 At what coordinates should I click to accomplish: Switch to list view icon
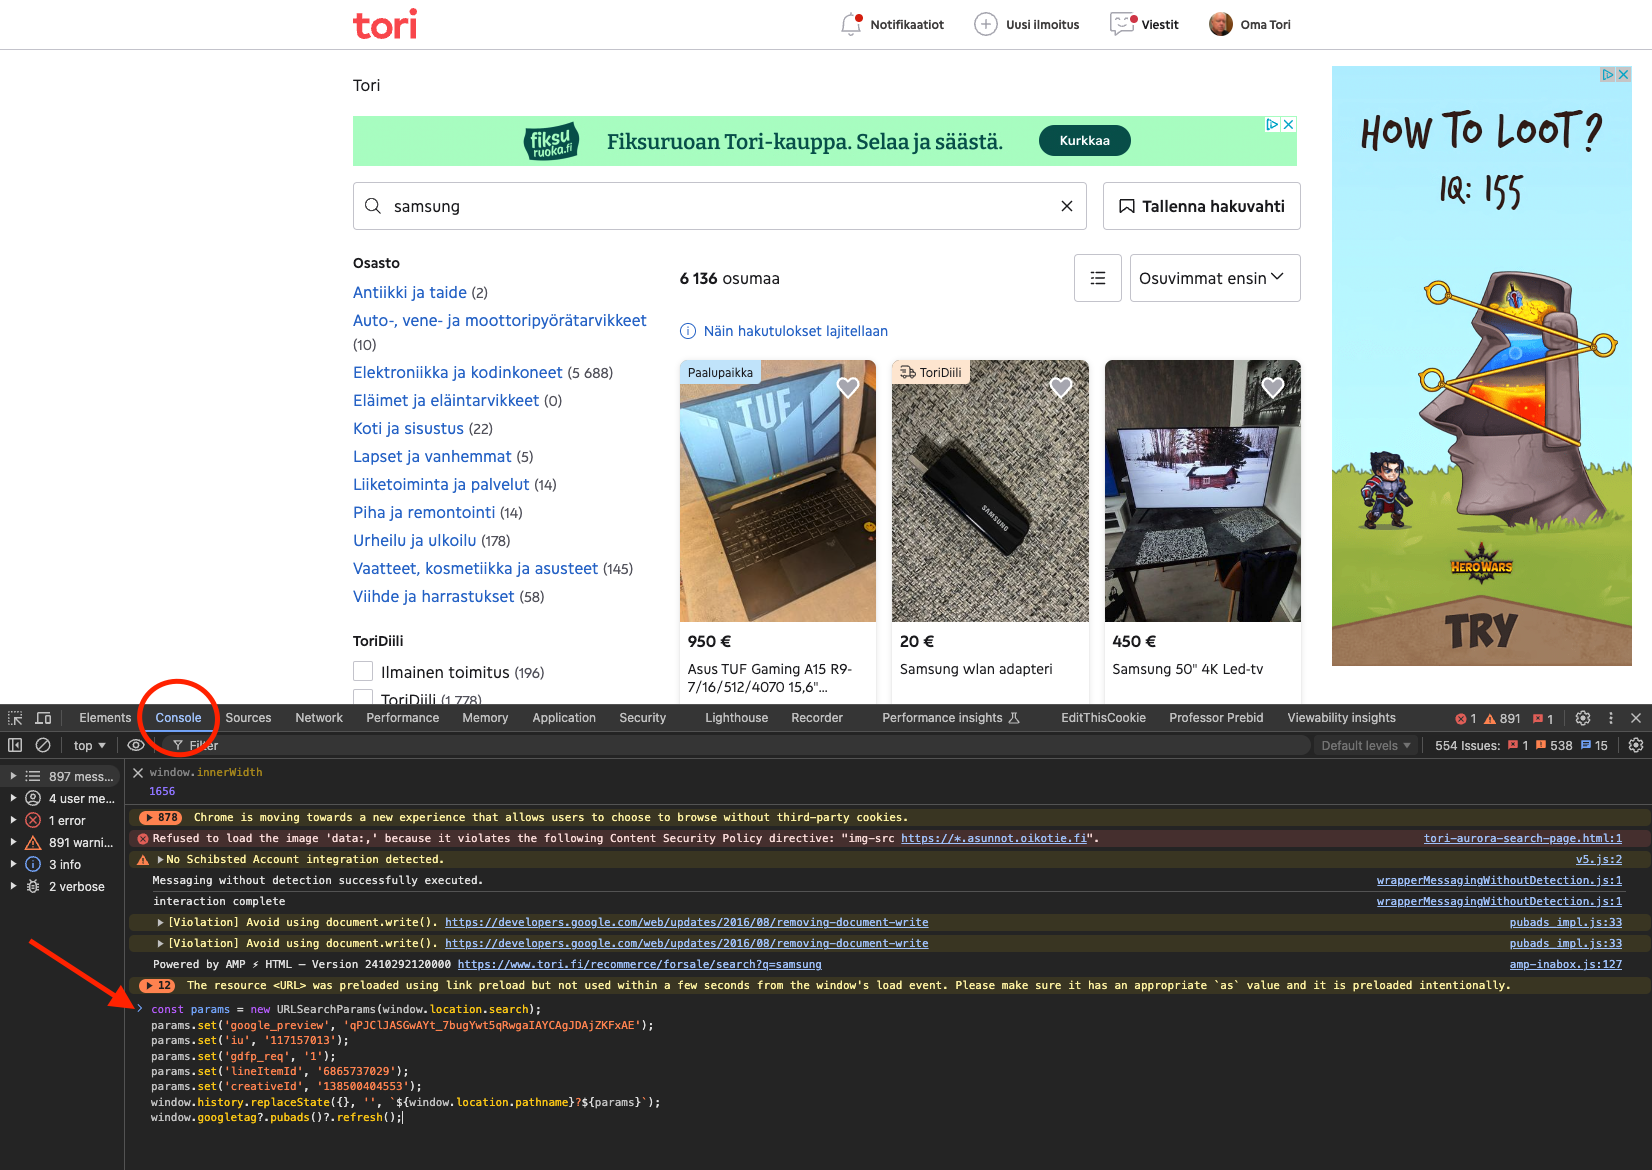tap(1098, 278)
